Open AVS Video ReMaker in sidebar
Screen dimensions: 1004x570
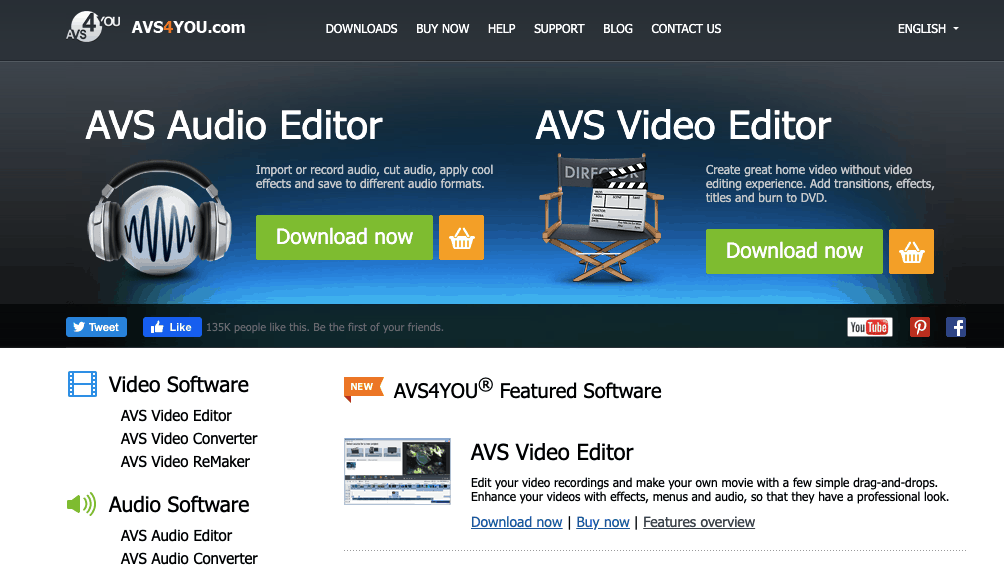click(185, 462)
